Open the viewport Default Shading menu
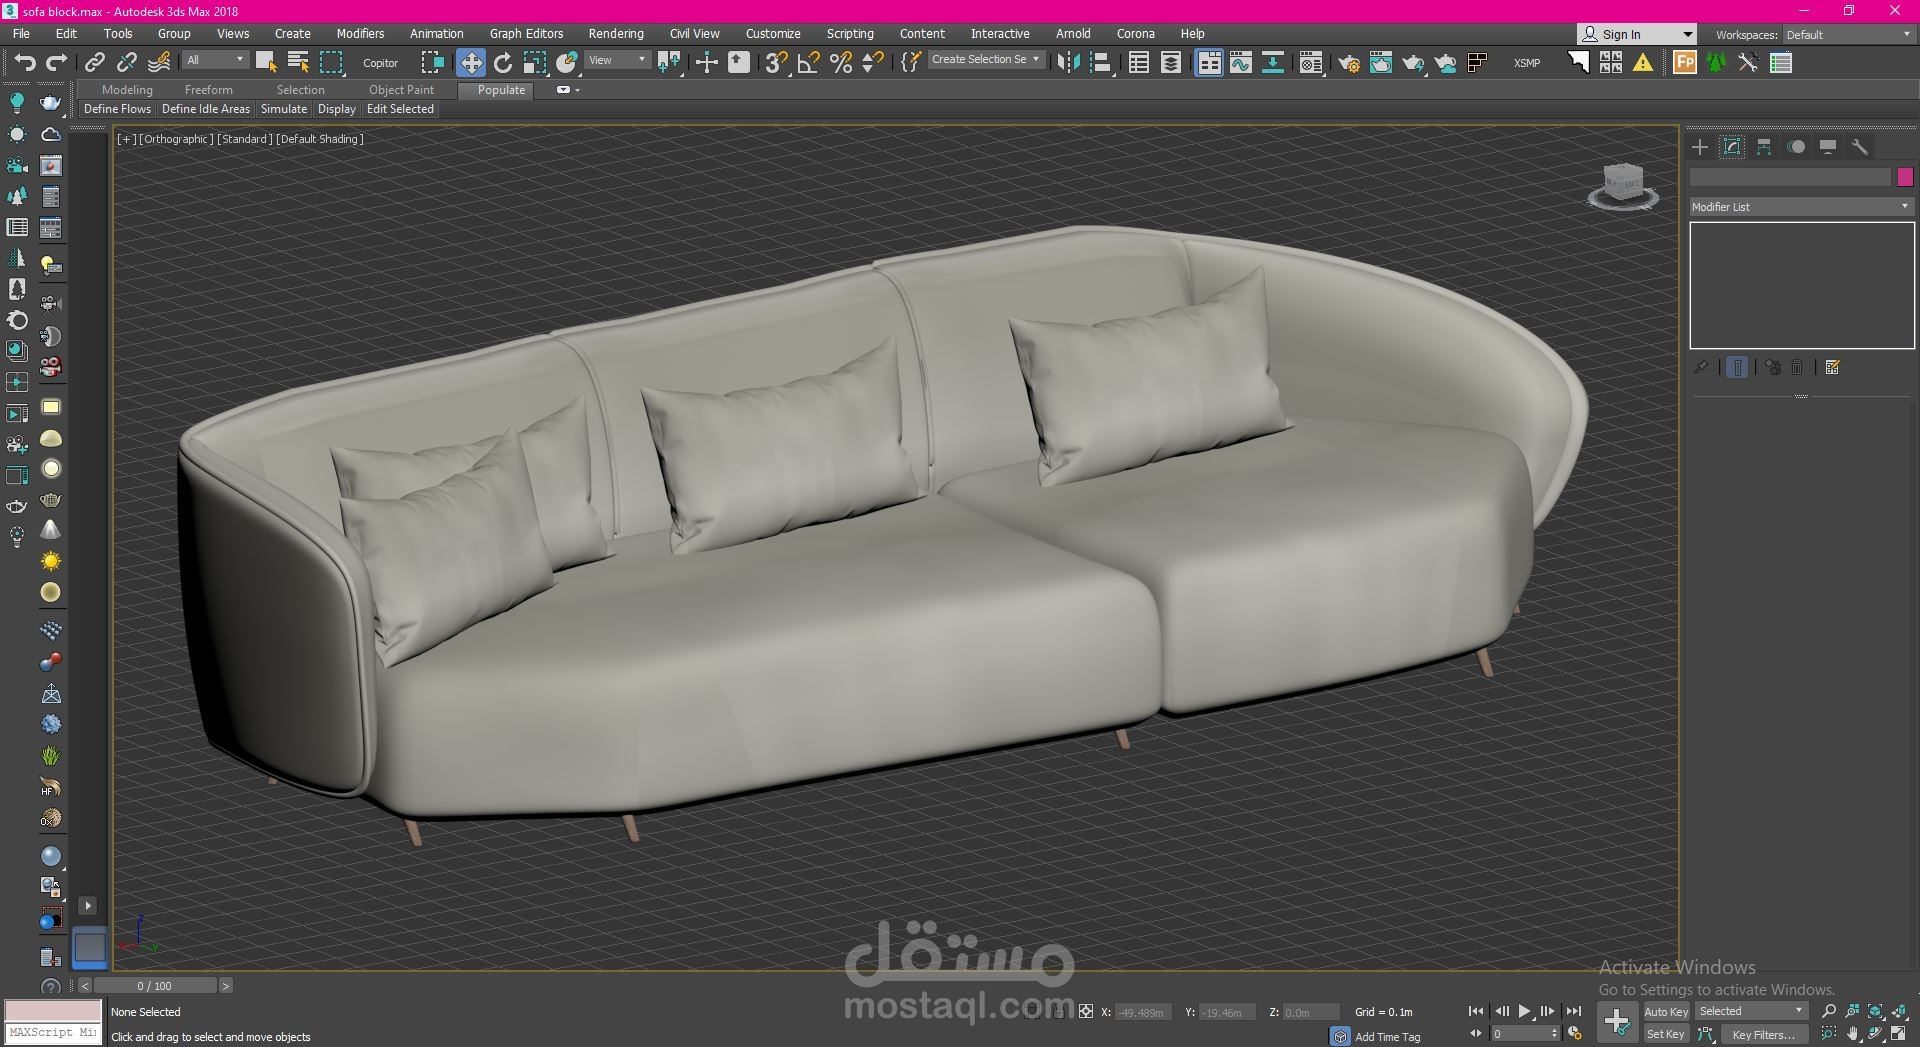This screenshot has height=1047, width=1920. click(x=320, y=139)
